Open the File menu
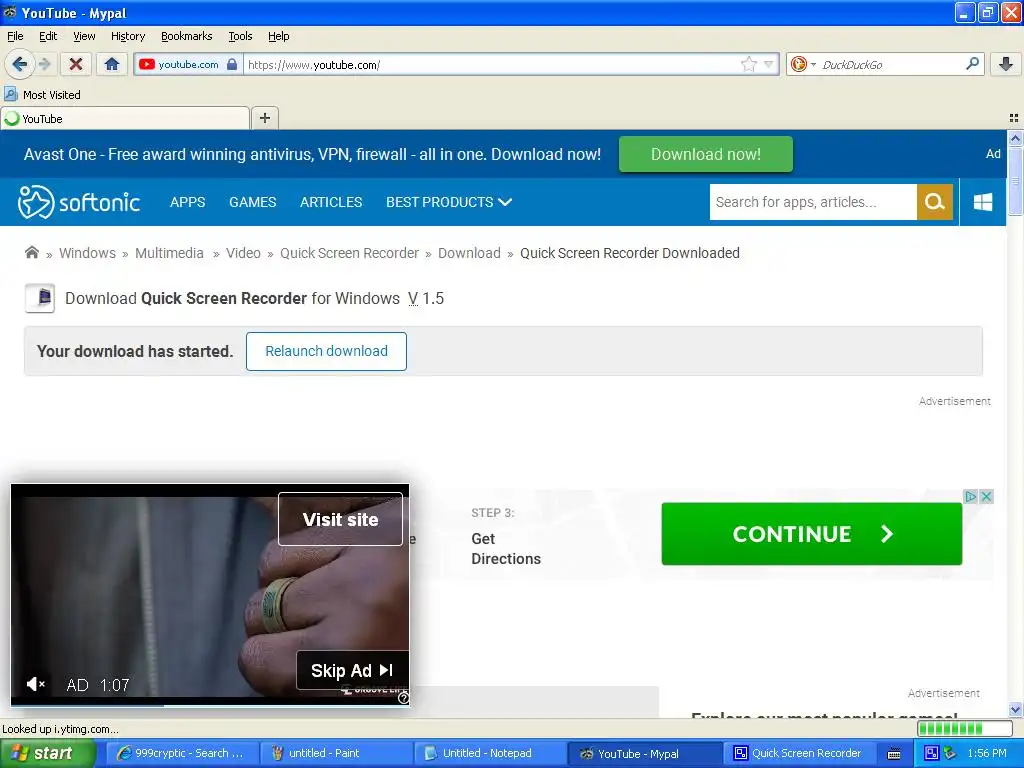Viewport: 1024px width, 768px height. pyautogui.click(x=15, y=36)
